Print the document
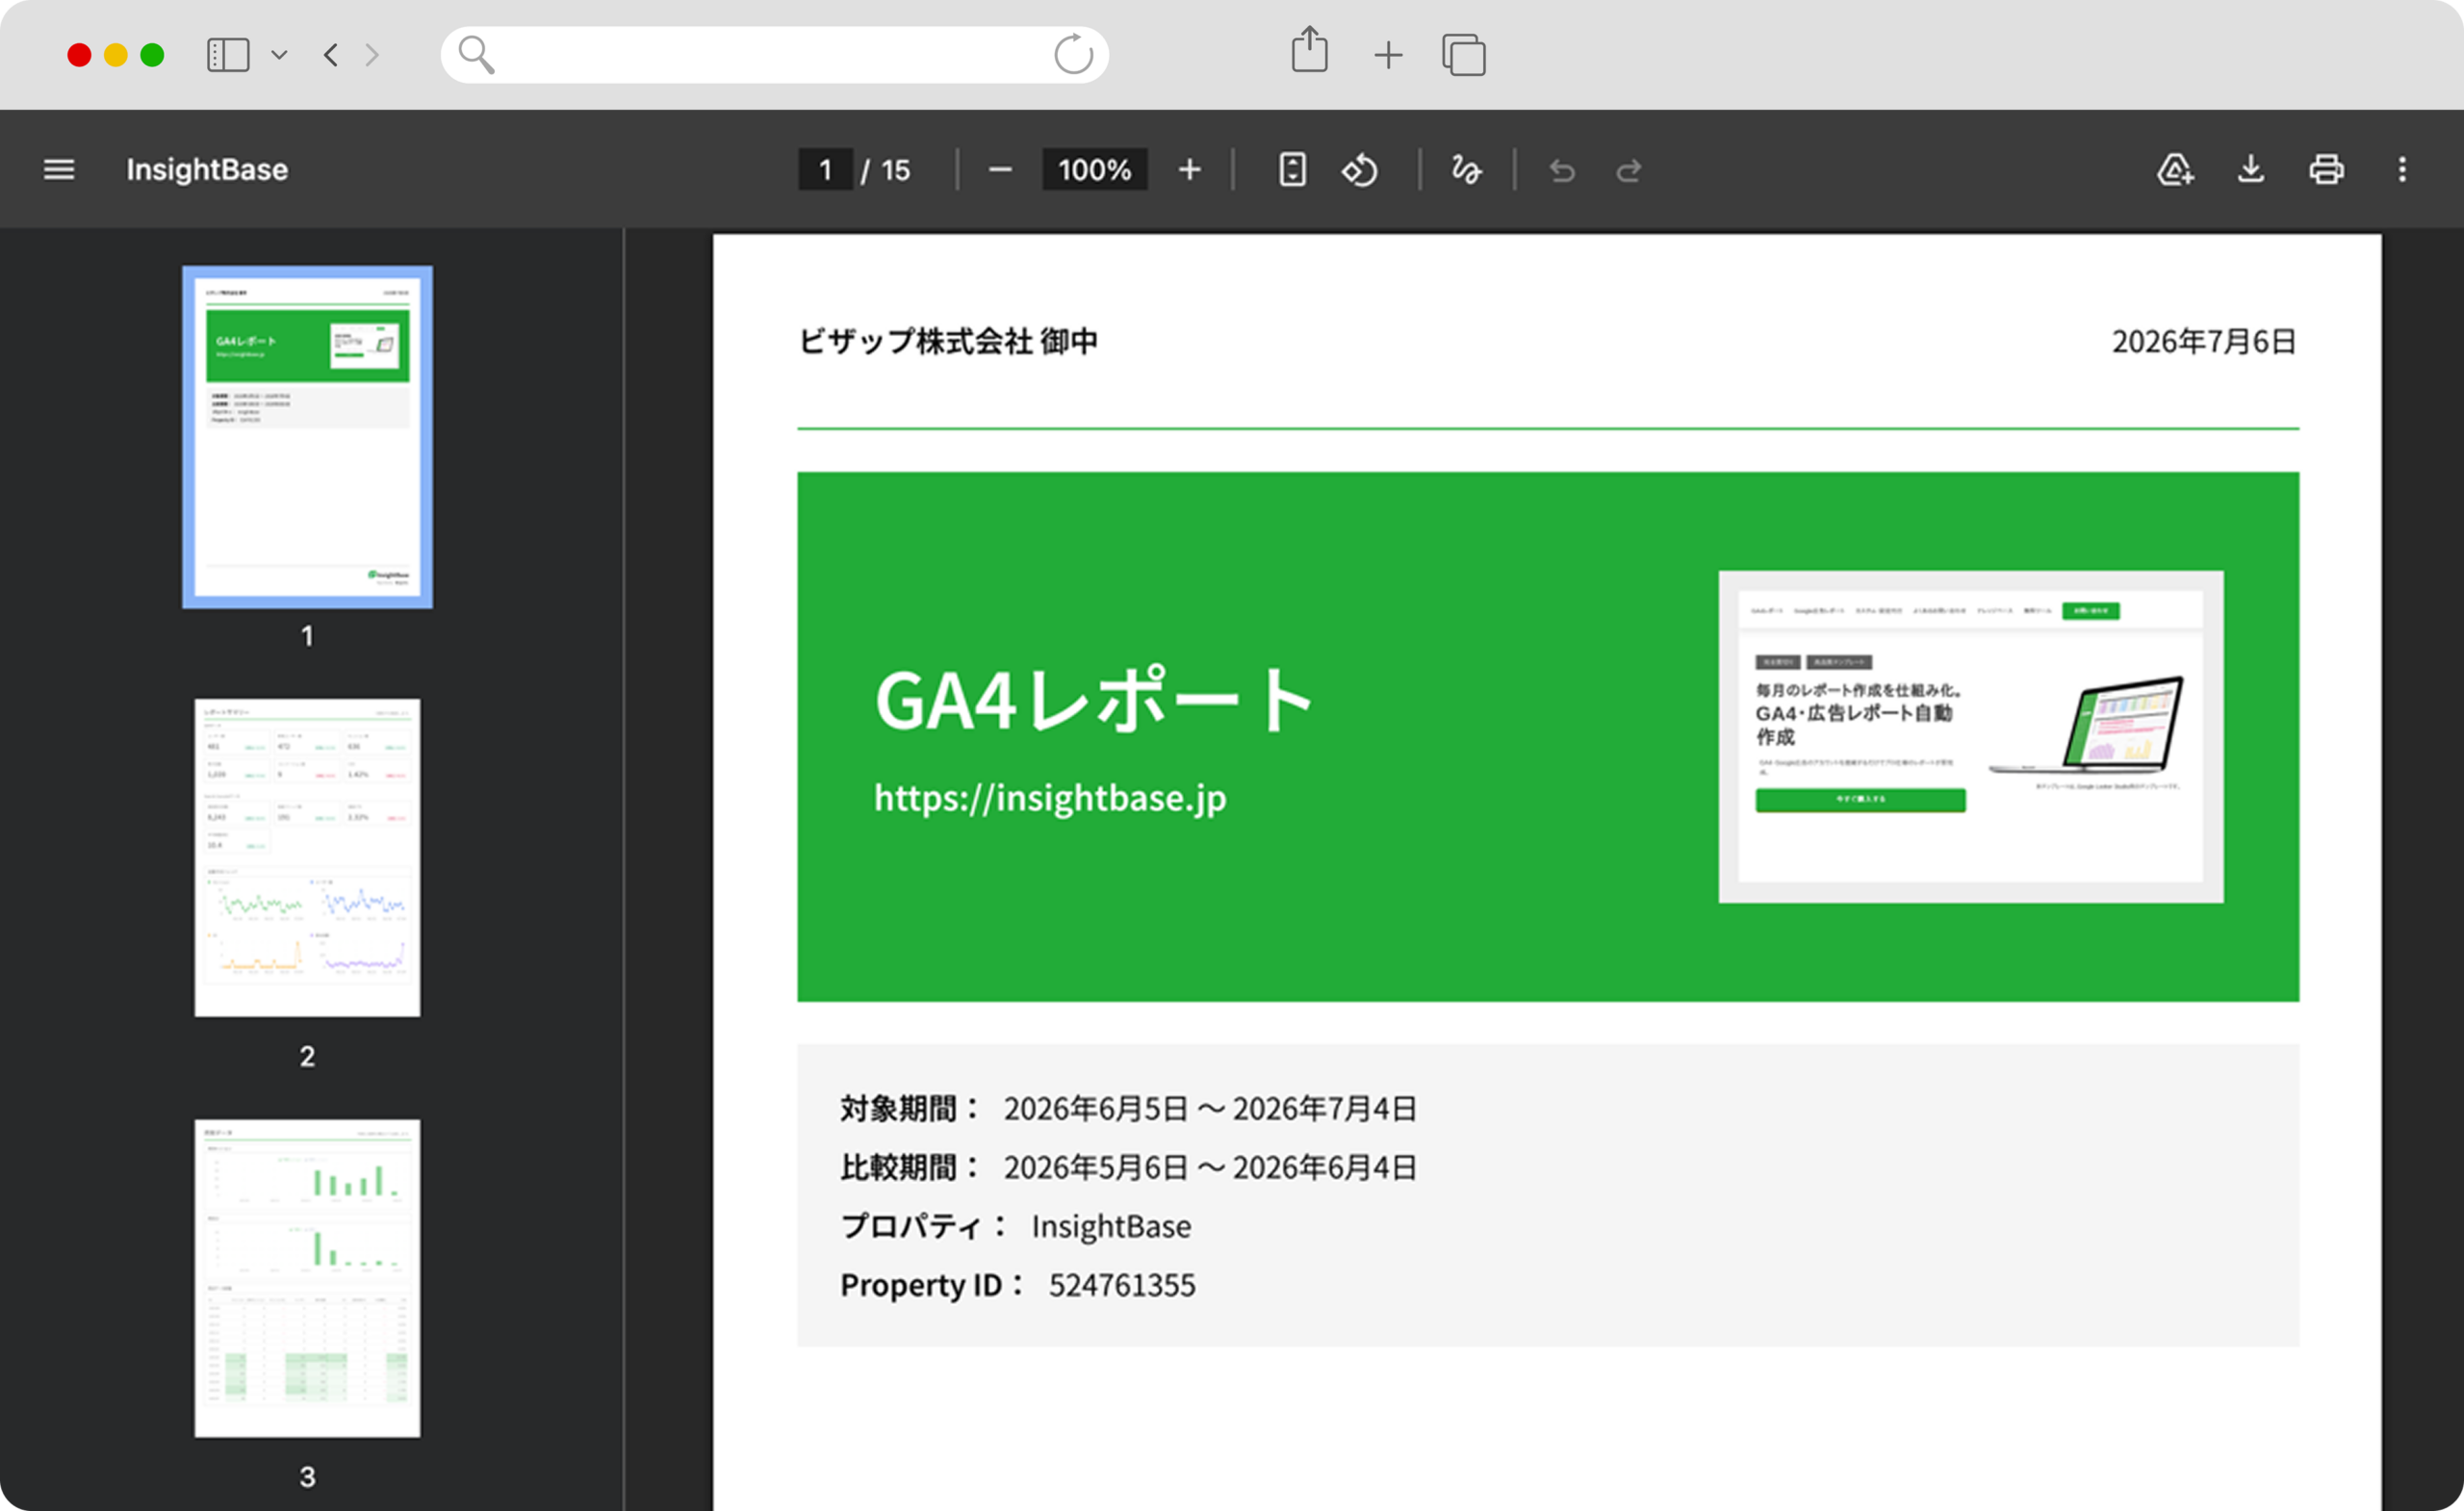 click(2326, 169)
